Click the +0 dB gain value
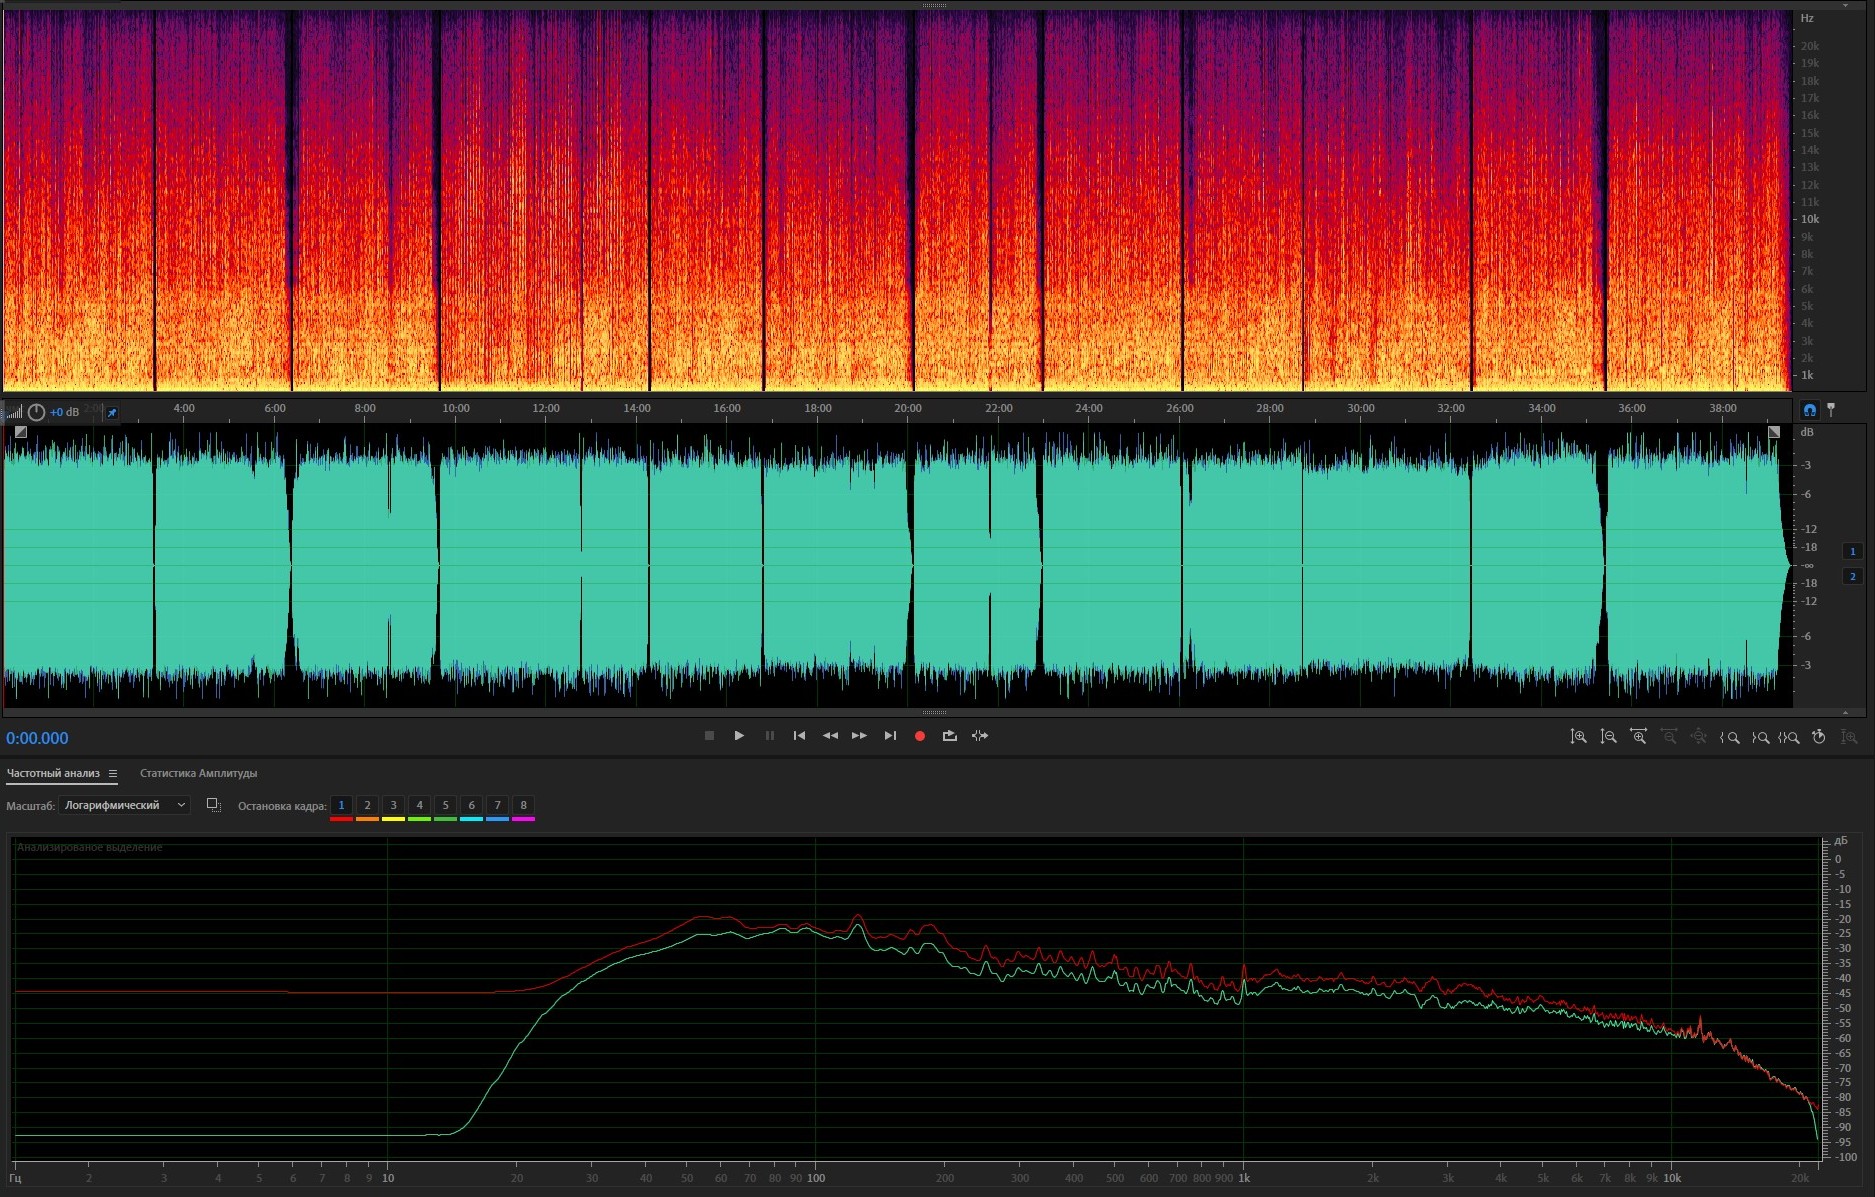Screen dimensions: 1875x1197 coord(64,412)
